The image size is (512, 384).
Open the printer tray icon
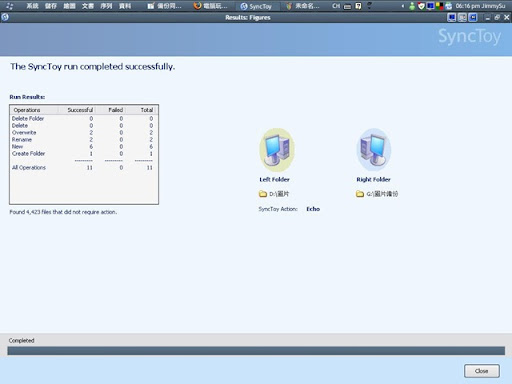click(449, 6)
